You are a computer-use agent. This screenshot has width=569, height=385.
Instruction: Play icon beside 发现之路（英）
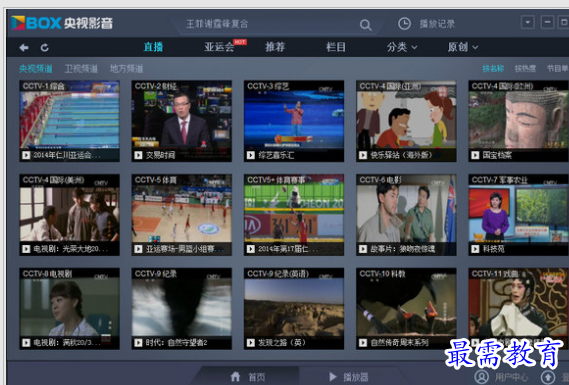pos(251,343)
